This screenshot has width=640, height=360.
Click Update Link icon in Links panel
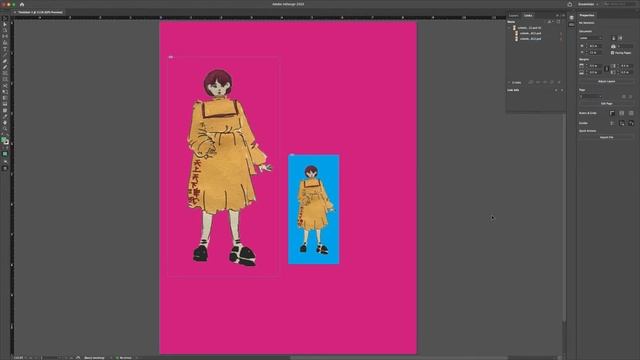point(552,82)
